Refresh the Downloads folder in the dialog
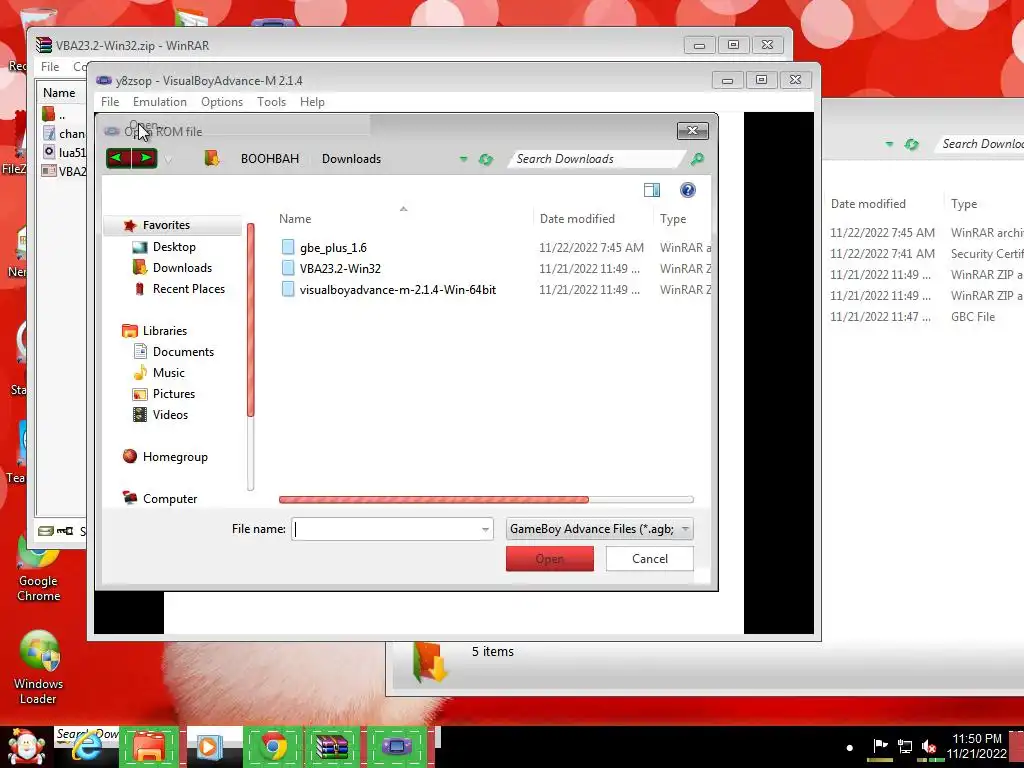The height and width of the screenshot is (768, 1024). [x=485, y=159]
